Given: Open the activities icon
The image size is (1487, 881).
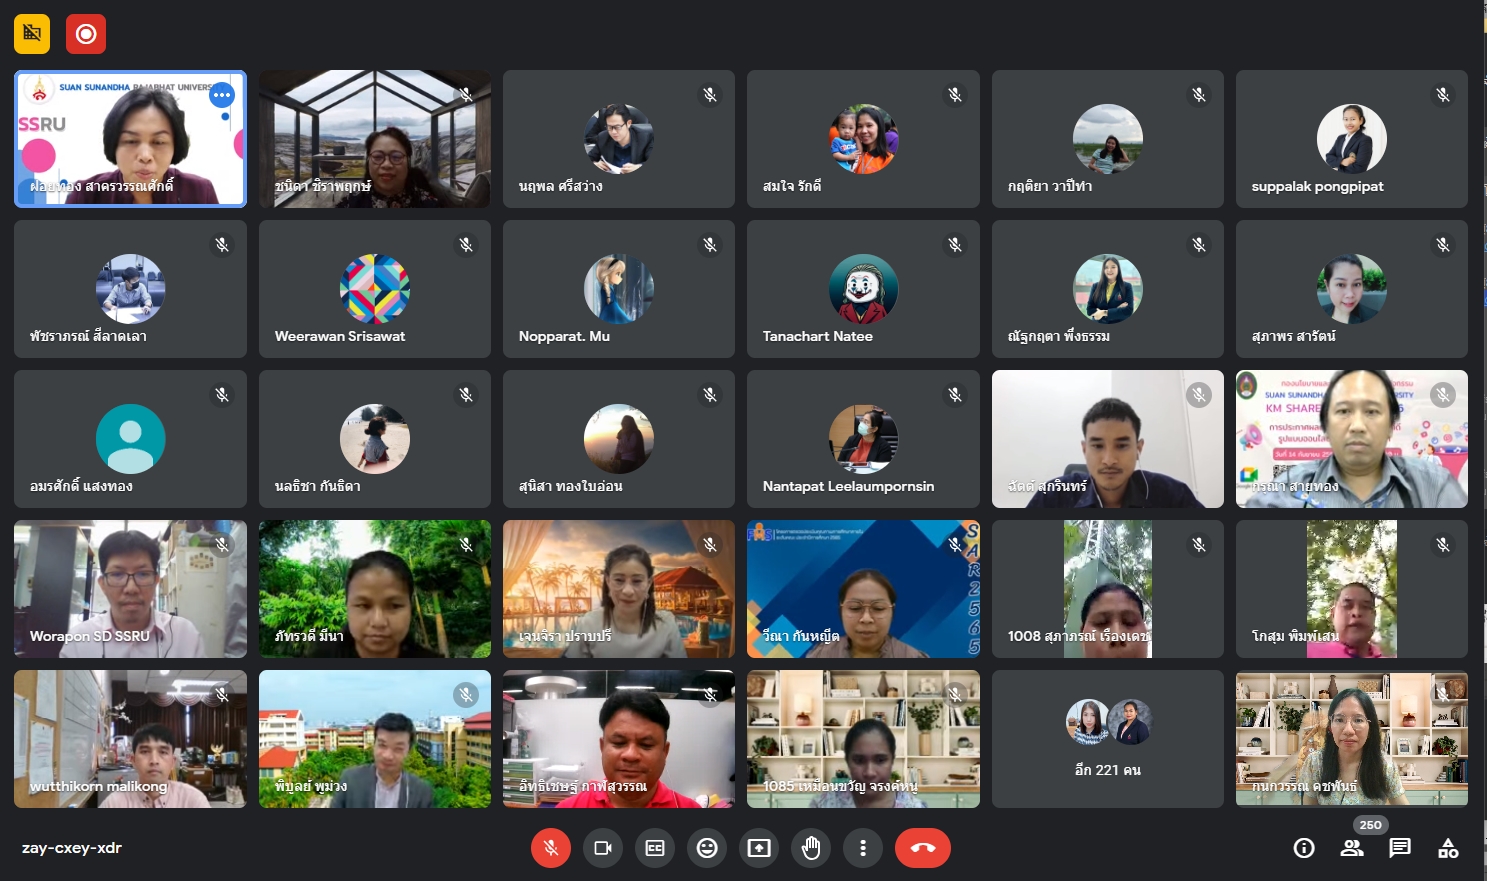Looking at the screenshot, I should 1448,848.
